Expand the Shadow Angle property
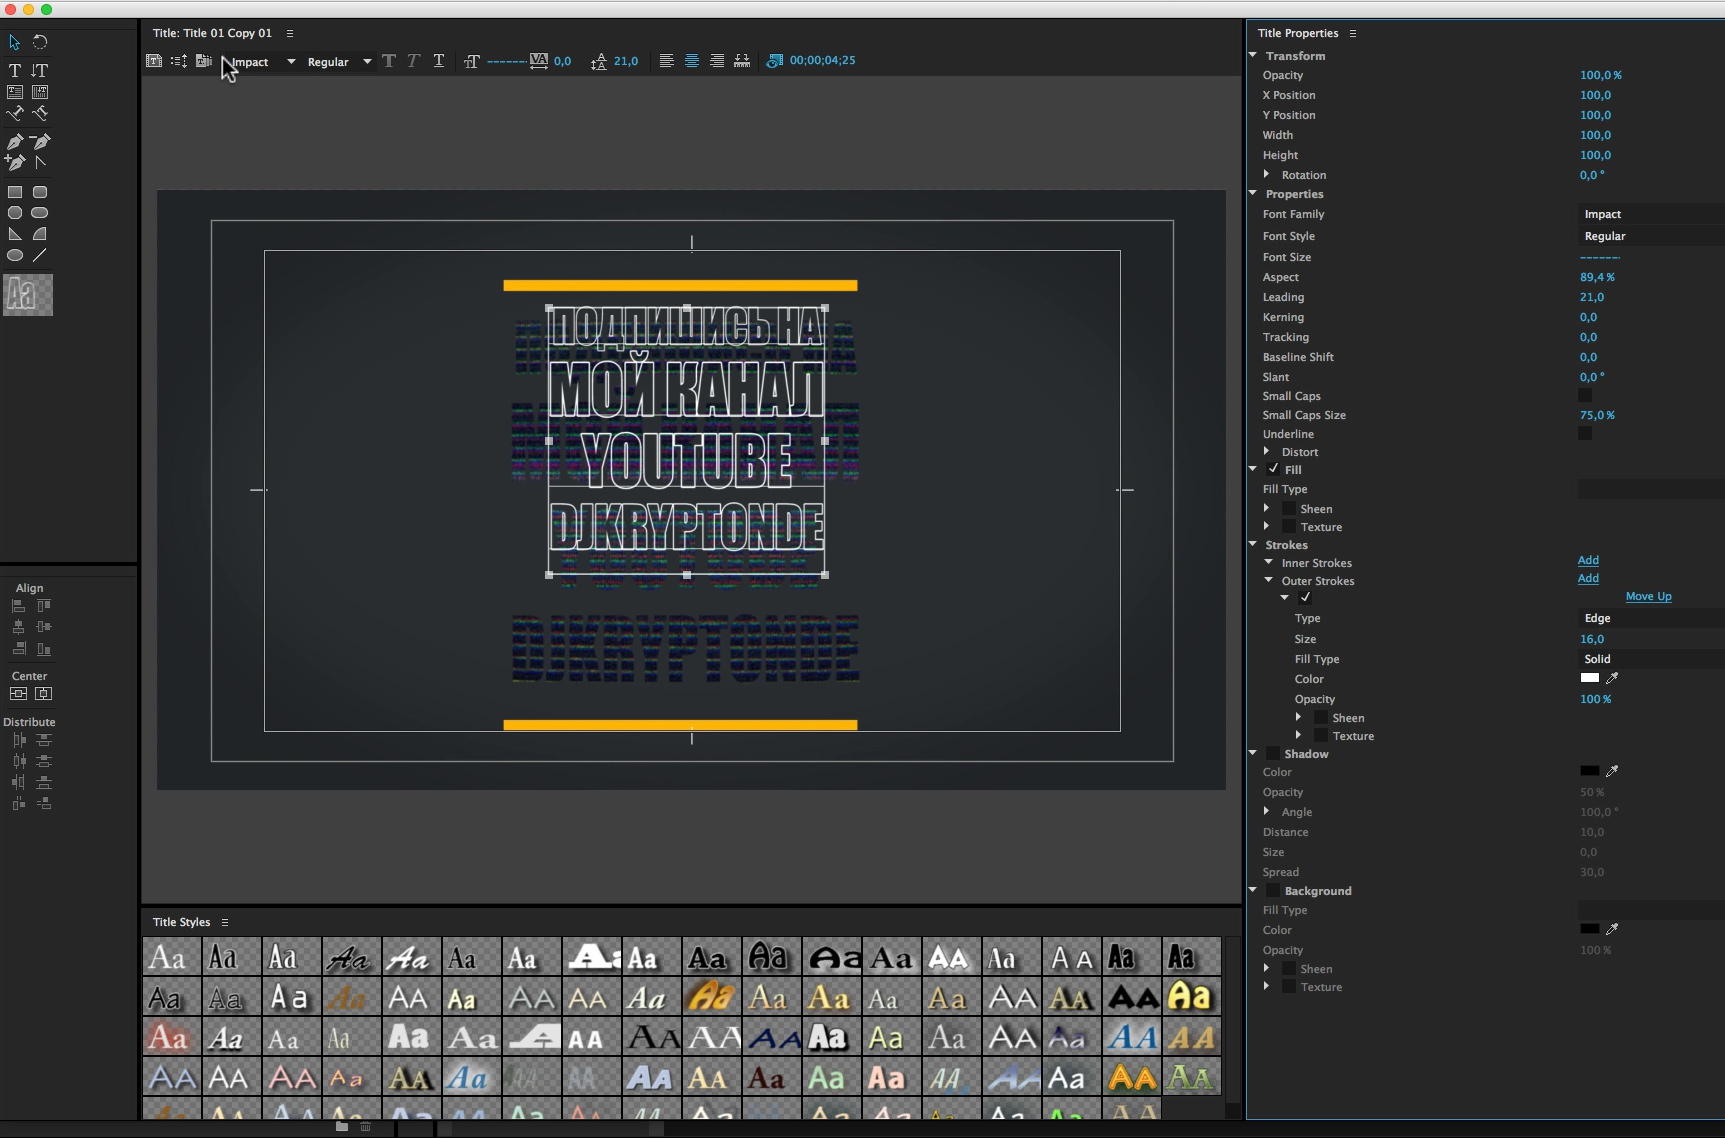This screenshot has width=1725, height=1138. (x=1267, y=811)
